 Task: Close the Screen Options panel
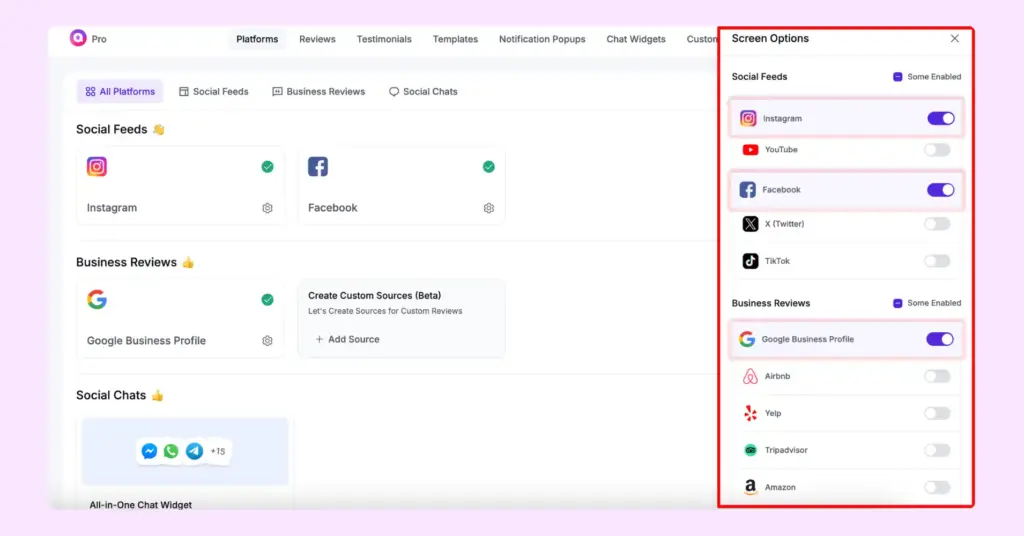pos(955,39)
